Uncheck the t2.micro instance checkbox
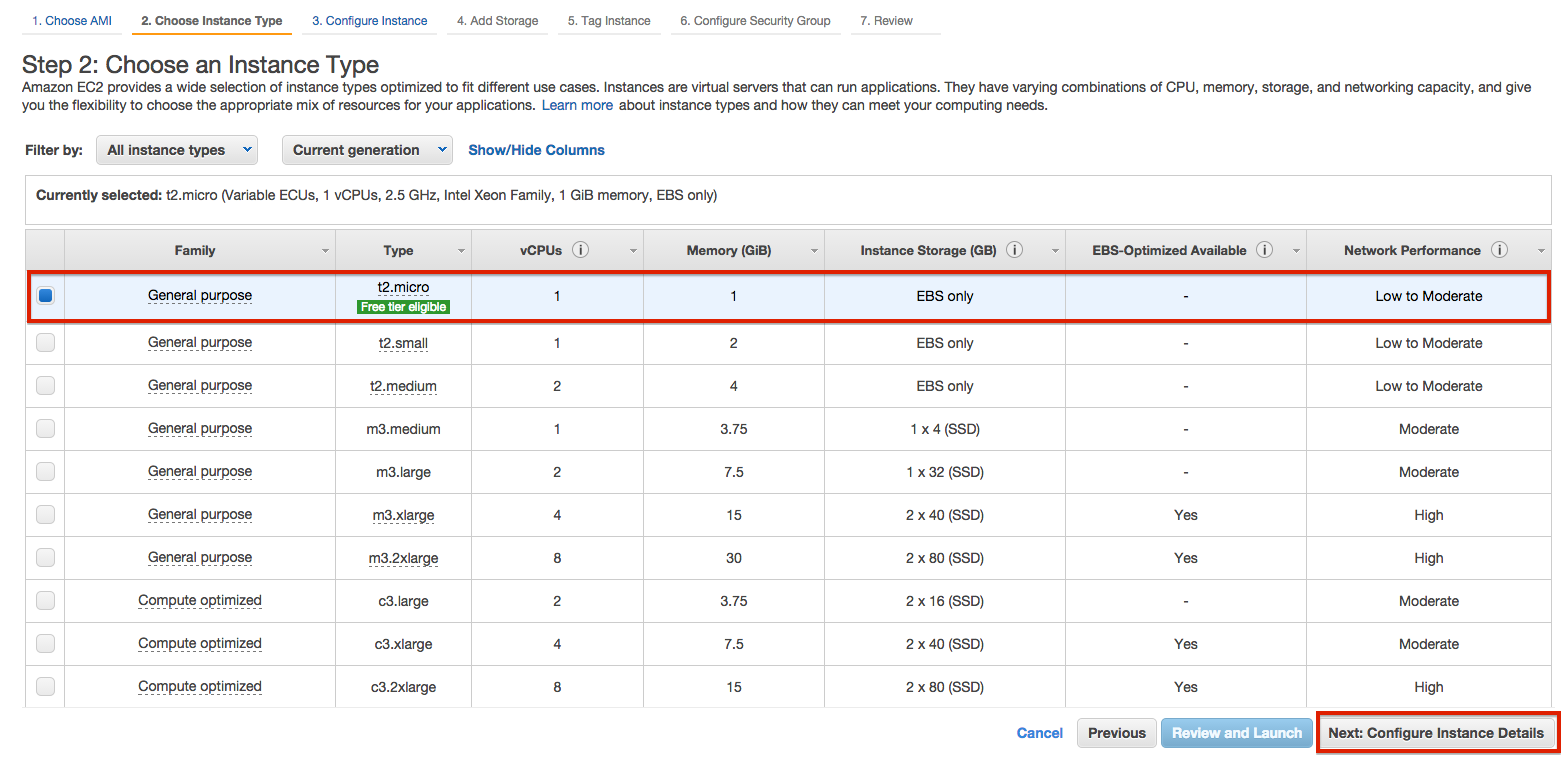This screenshot has height=761, width=1564. tap(45, 296)
